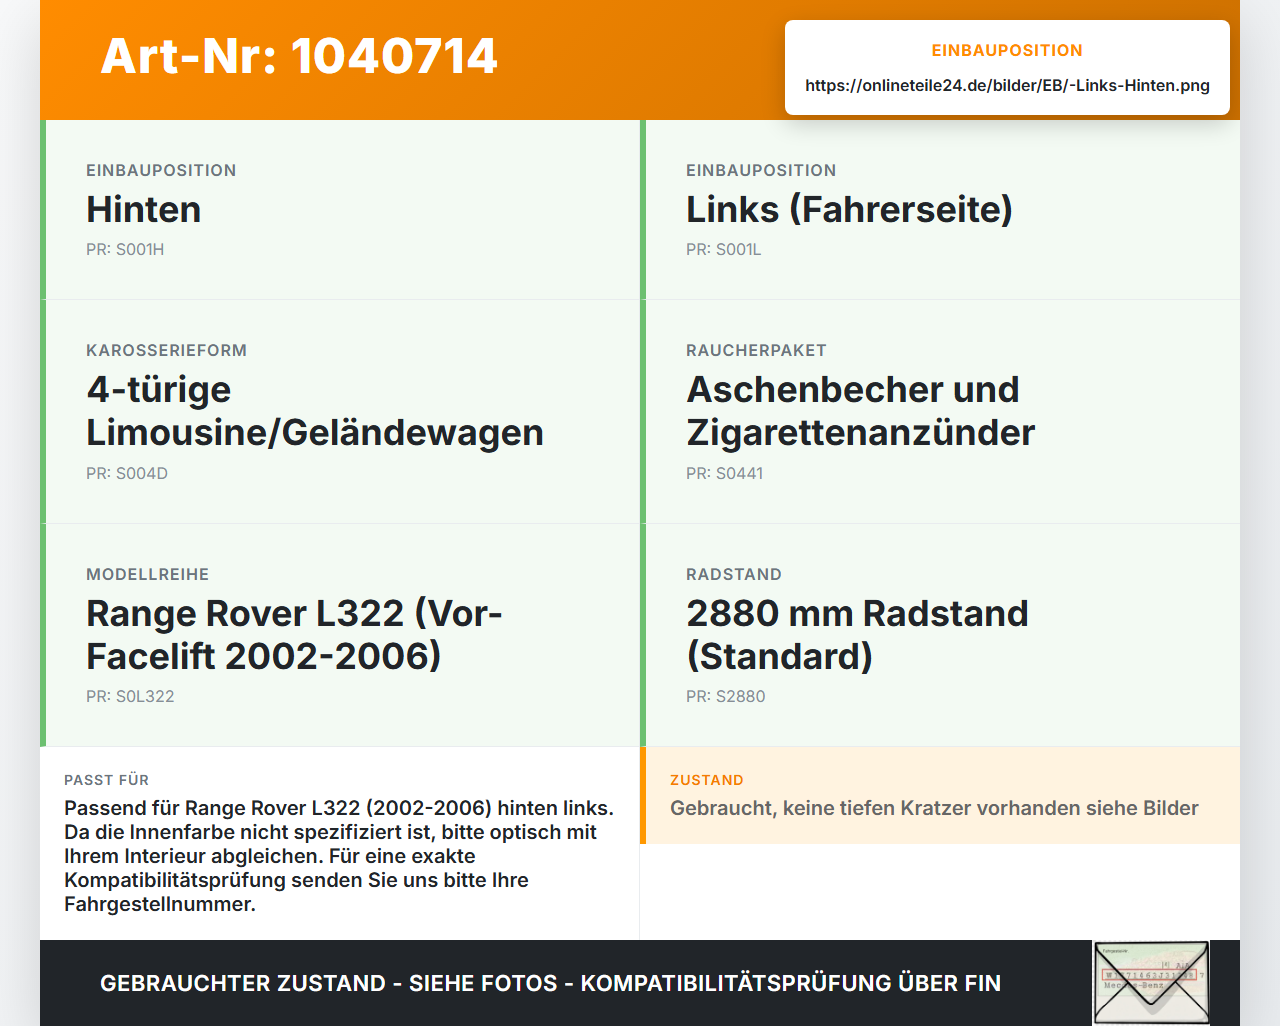Screen dimensions: 1280x1026
Task: Click the Gebrauchter Zustand footer banner text
Action: tap(550, 983)
